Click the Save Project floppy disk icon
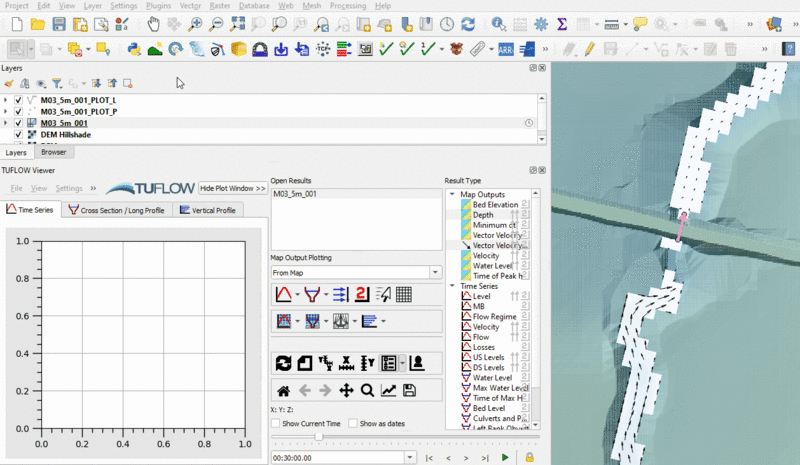 coord(59,23)
